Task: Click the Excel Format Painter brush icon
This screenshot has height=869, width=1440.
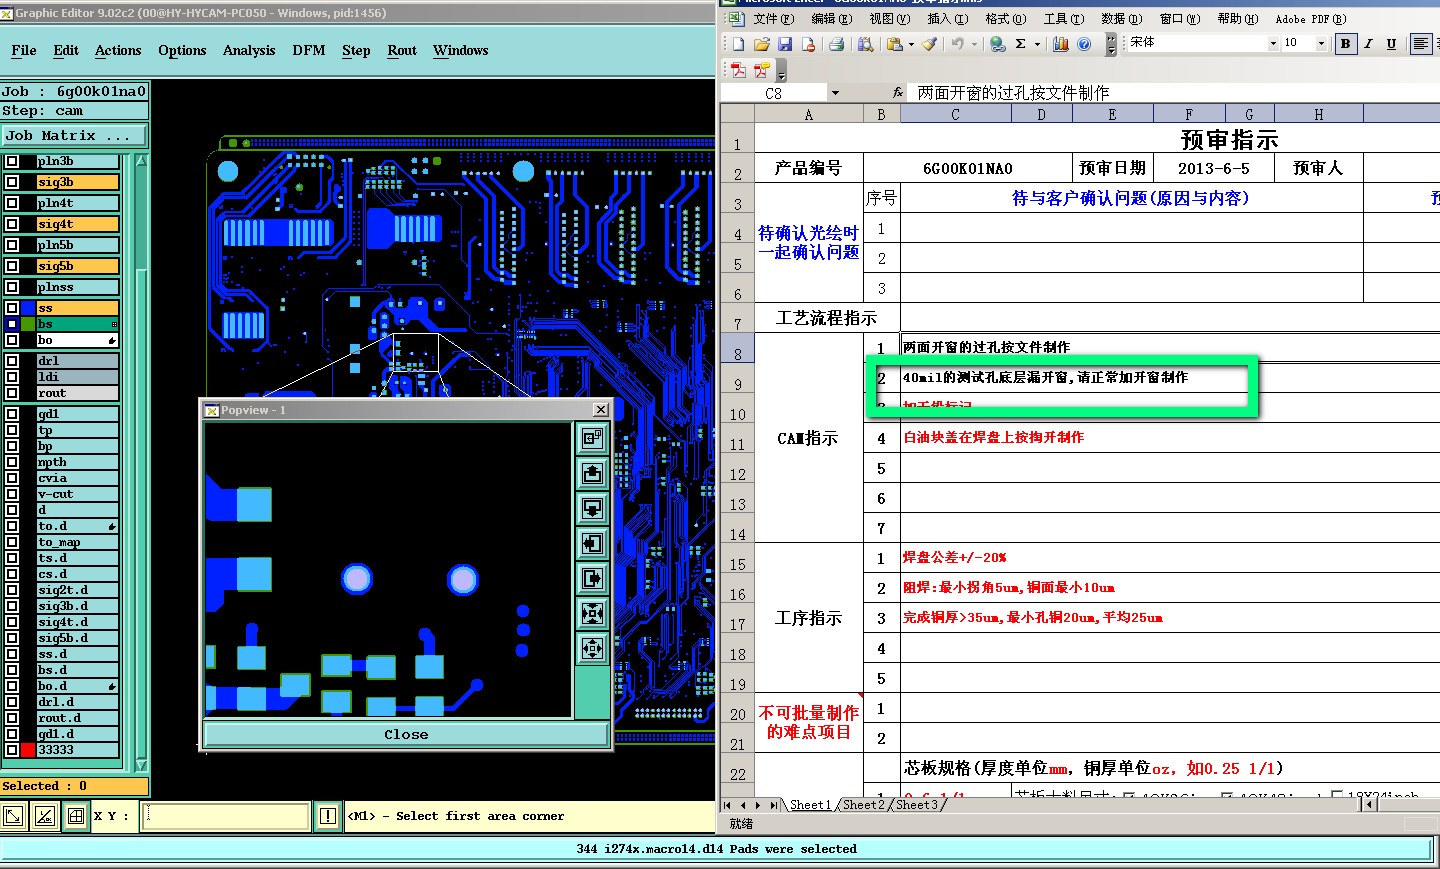Action: click(x=930, y=43)
